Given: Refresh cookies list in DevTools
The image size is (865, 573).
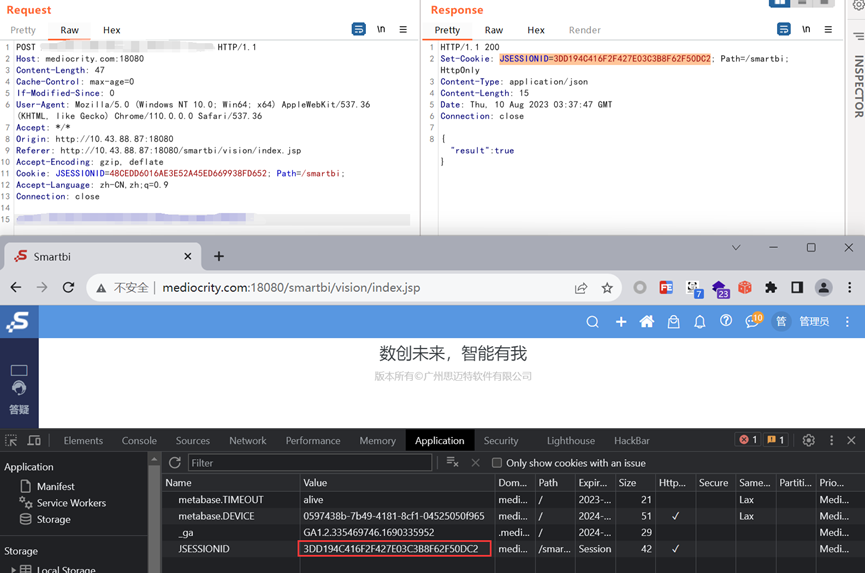Looking at the screenshot, I should [x=175, y=463].
